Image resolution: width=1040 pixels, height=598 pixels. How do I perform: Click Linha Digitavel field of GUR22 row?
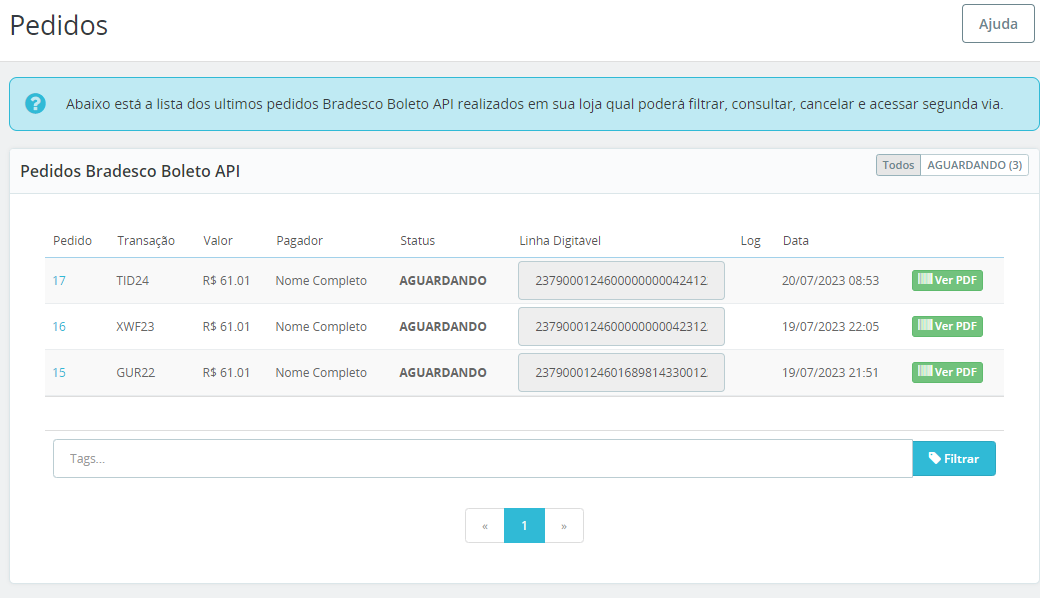(621, 373)
